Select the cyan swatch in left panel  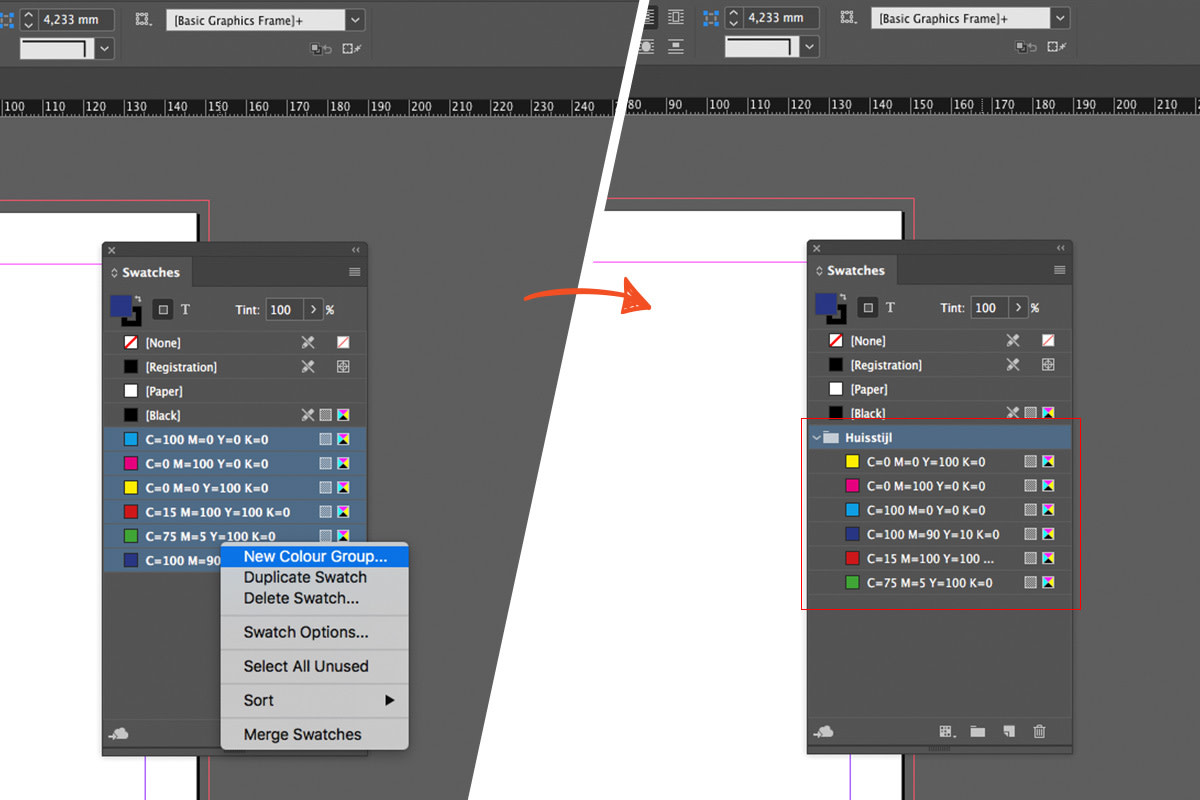[x=235, y=439]
